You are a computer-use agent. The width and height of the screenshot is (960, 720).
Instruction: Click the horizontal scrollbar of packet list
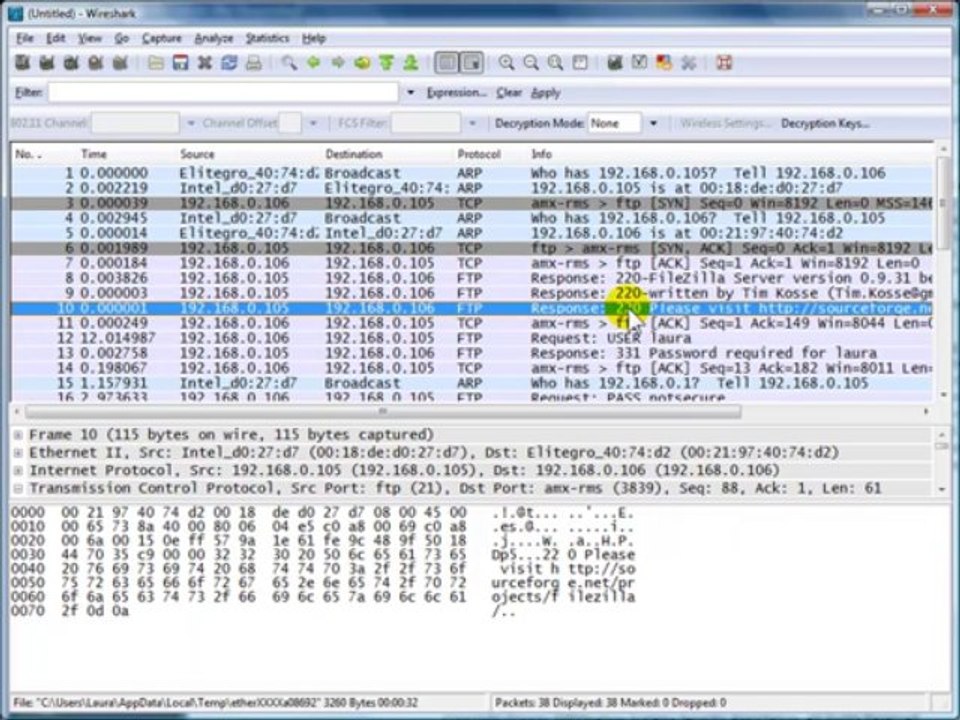[x=383, y=411]
